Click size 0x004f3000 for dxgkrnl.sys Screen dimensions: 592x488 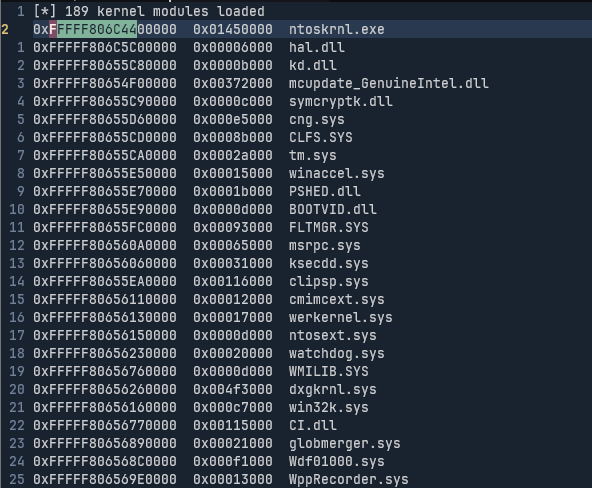point(233,389)
